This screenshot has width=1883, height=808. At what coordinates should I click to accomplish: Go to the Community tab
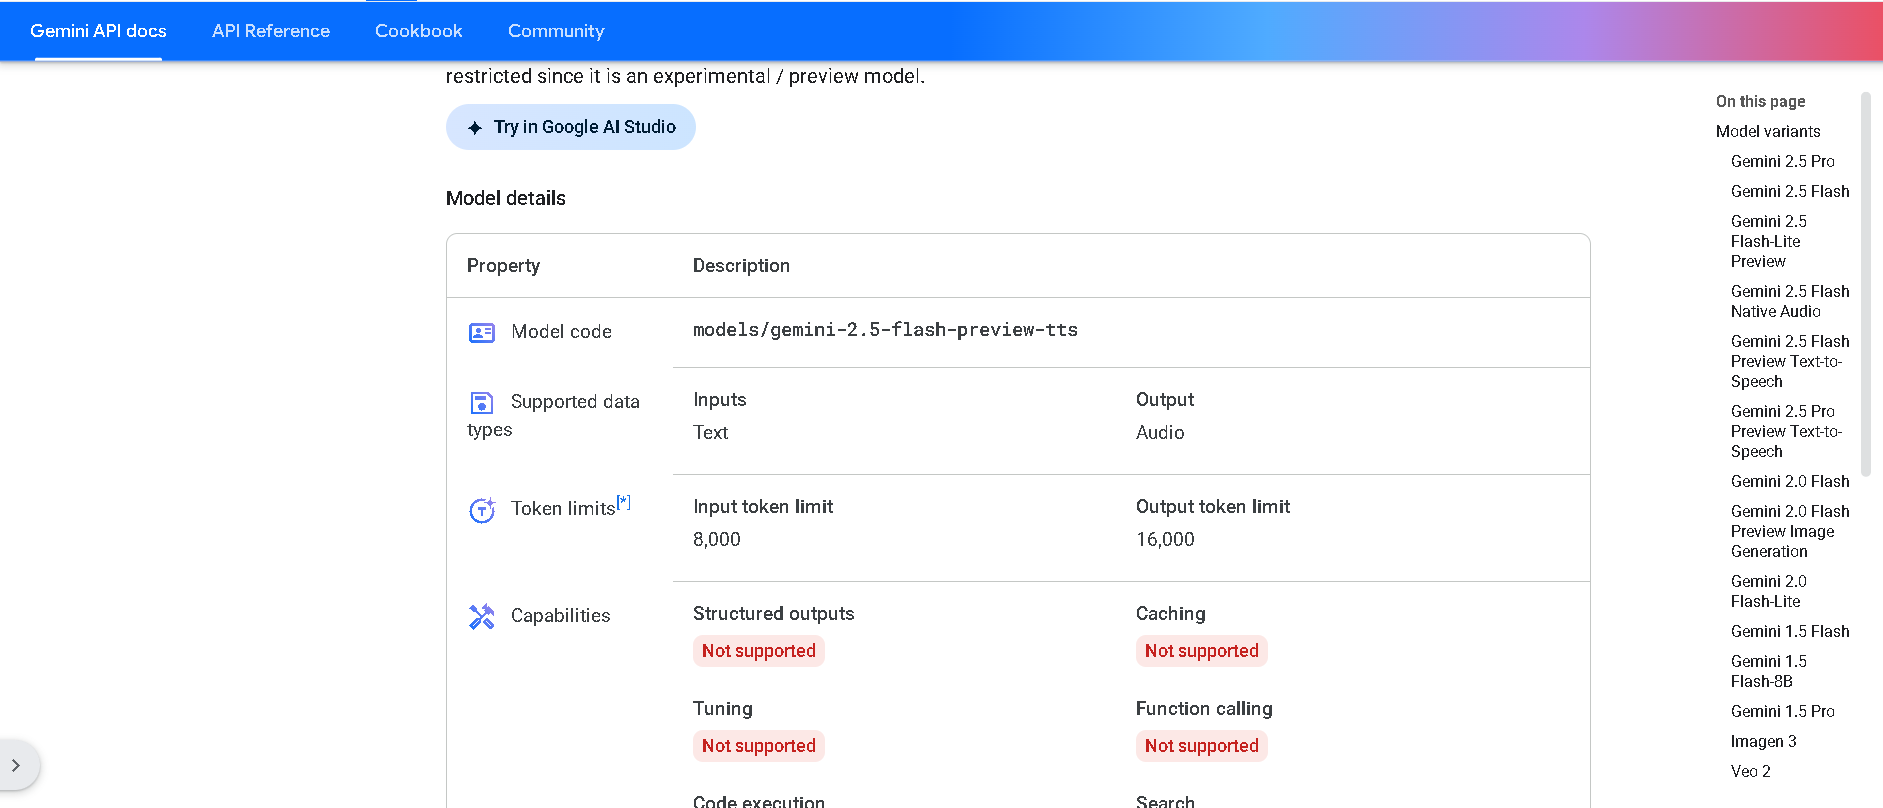(x=556, y=31)
